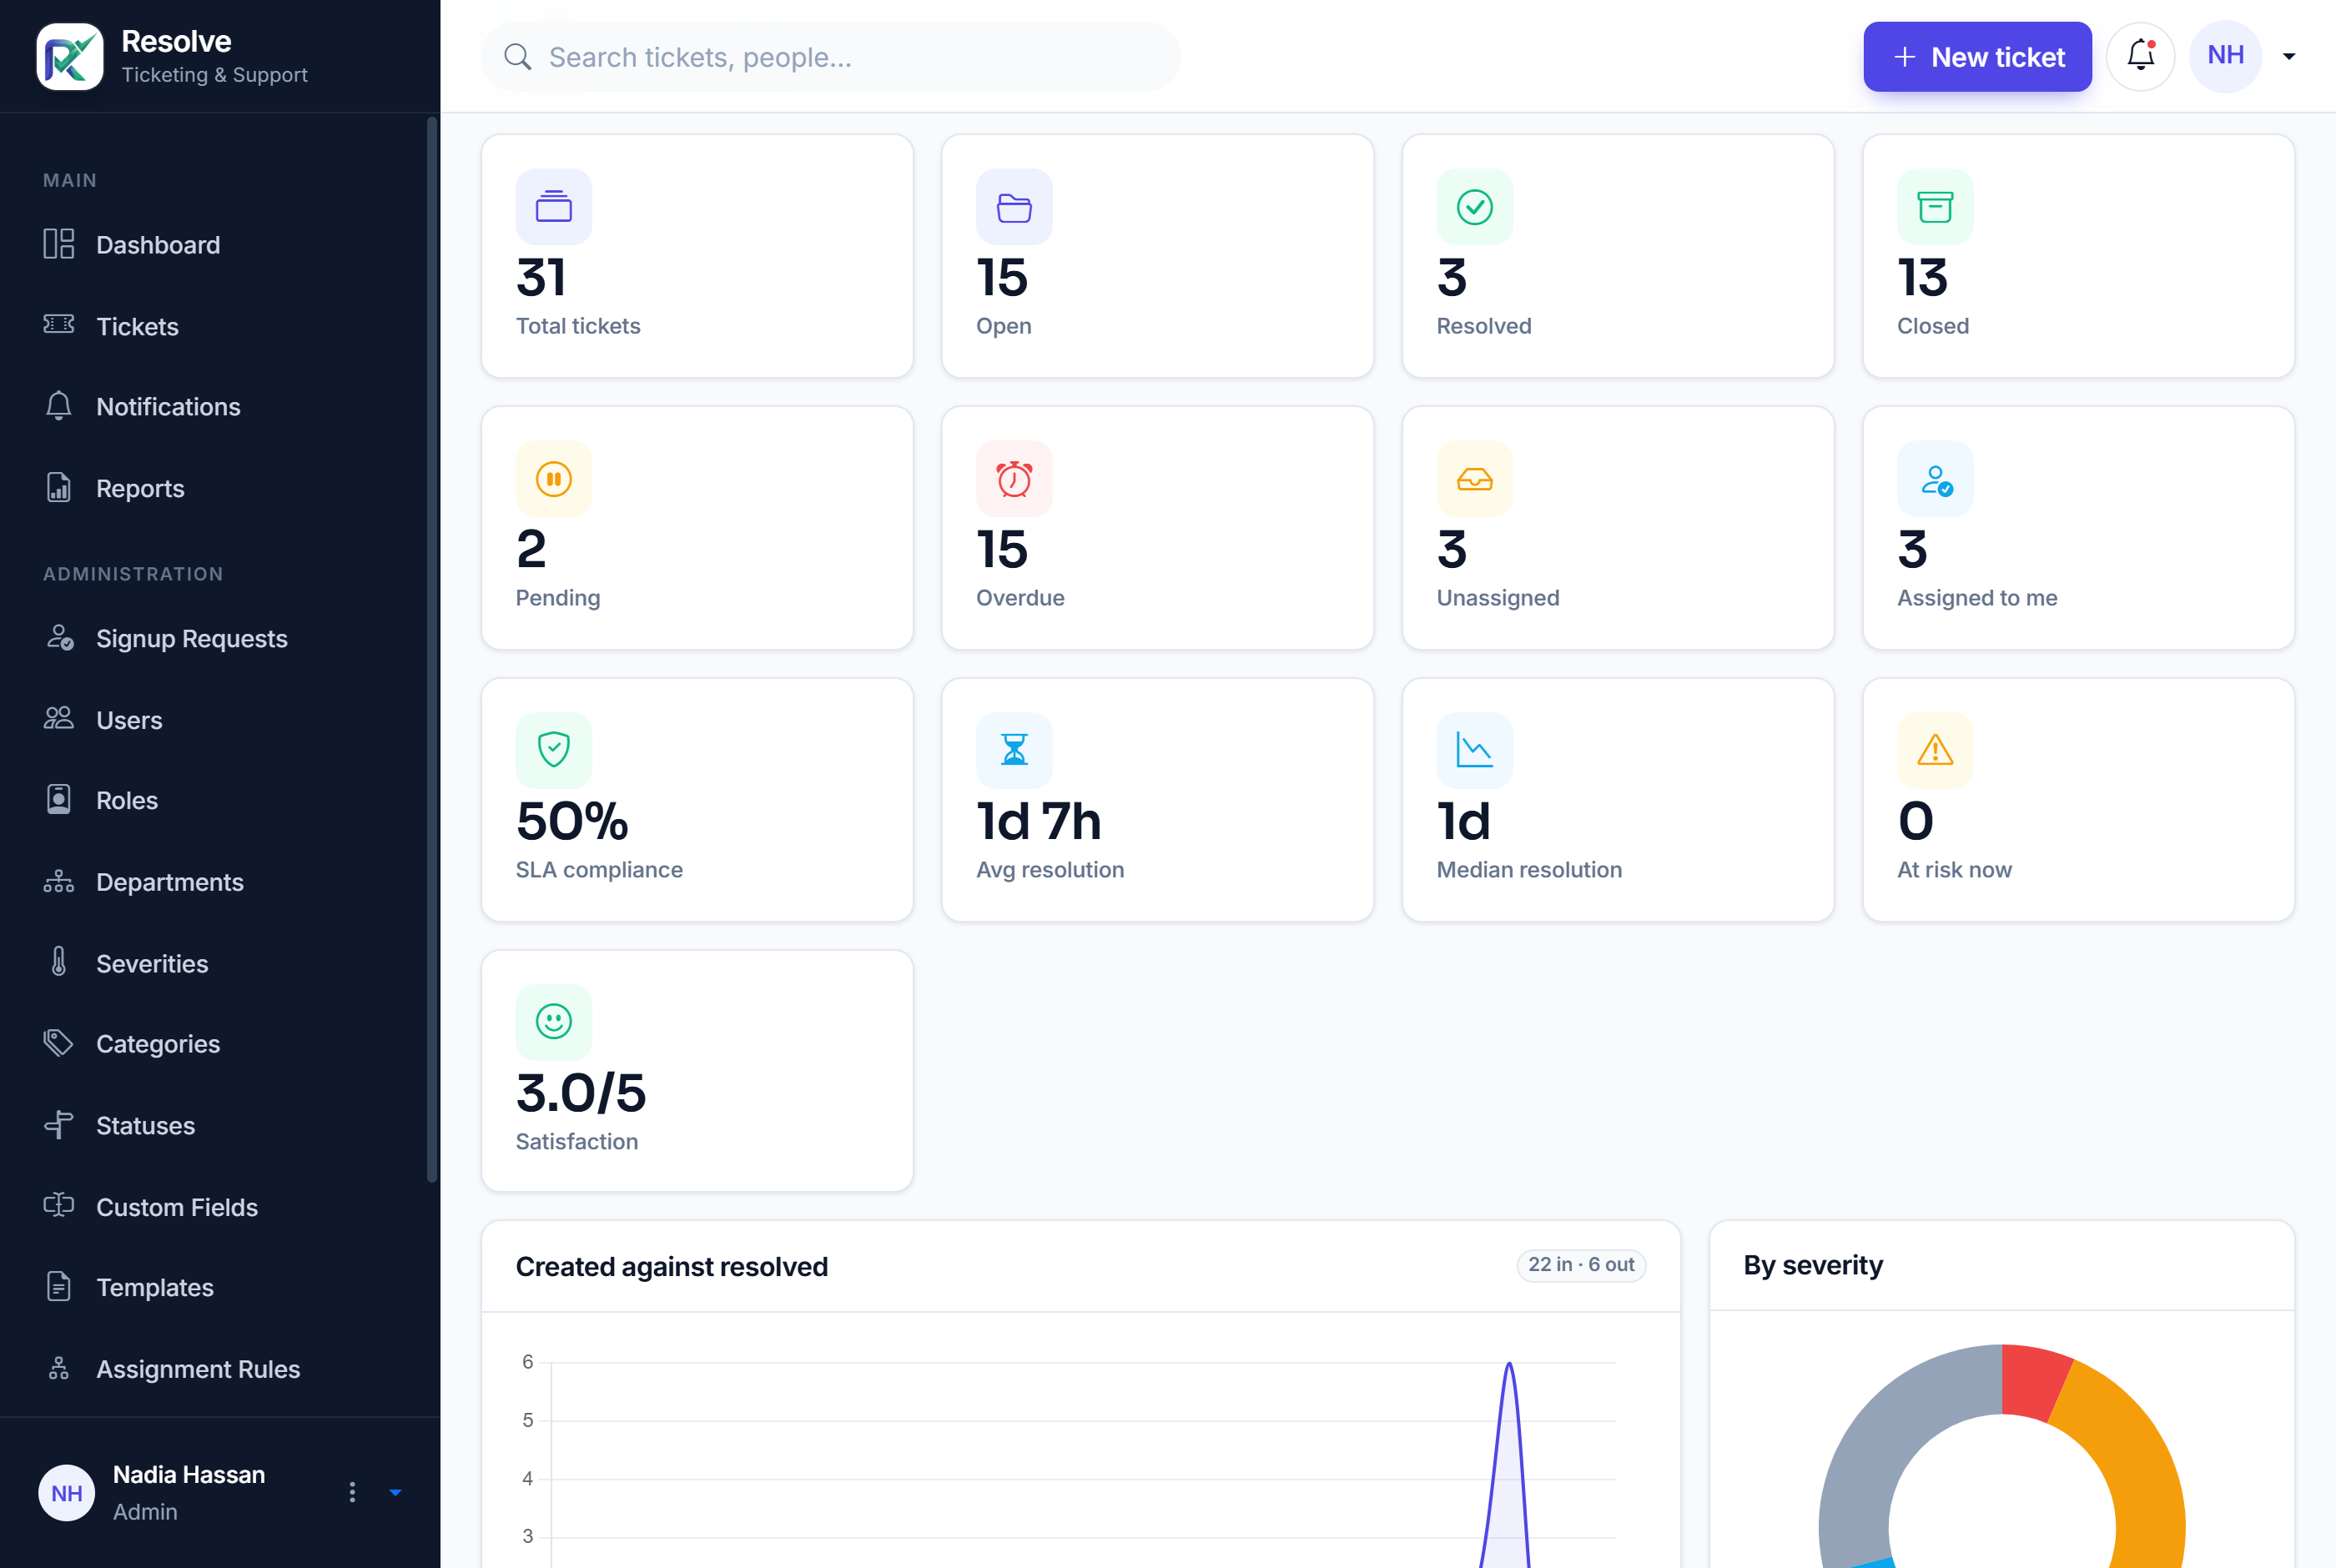Click the search magnifier icon
The height and width of the screenshot is (1568, 2336).
(x=517, y=57)
